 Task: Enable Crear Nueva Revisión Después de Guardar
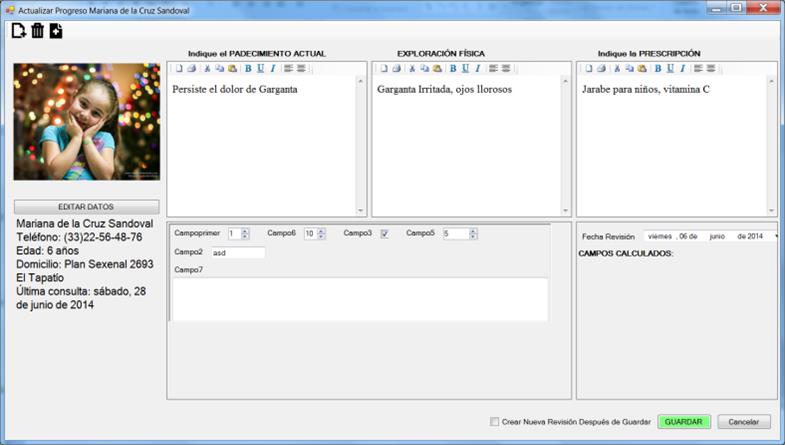[x=495, y=422]
